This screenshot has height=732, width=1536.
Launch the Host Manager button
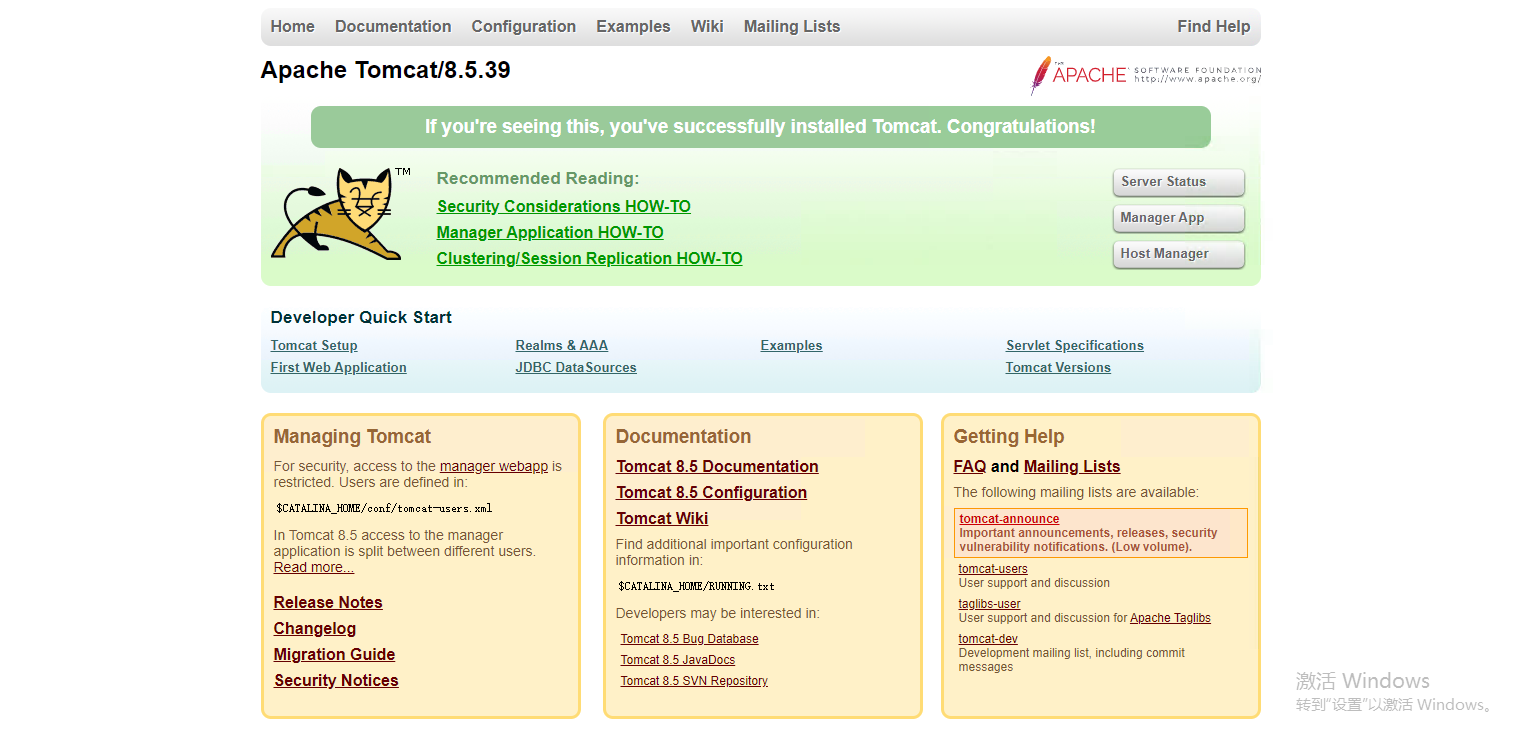pos(1179,254)
